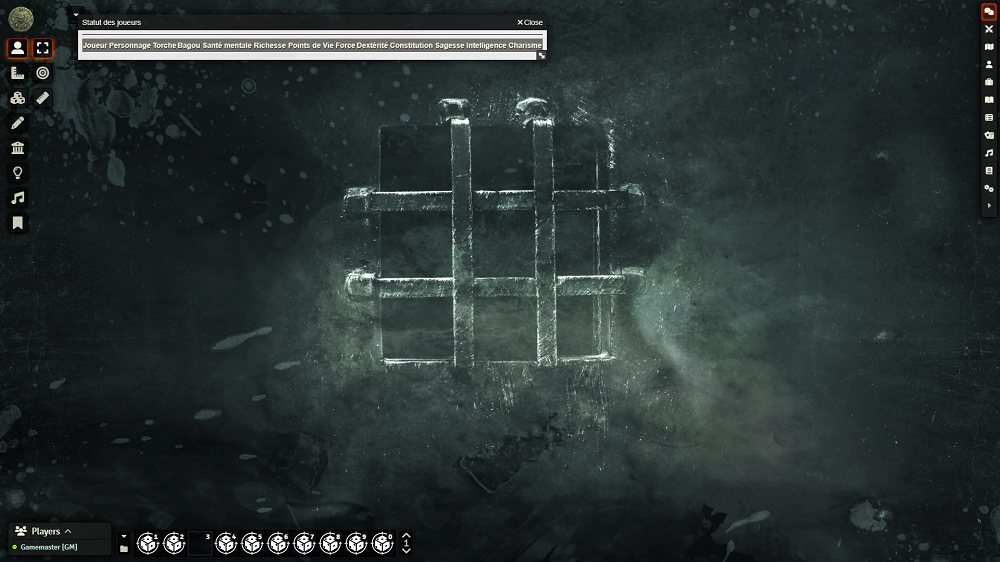Viewport: 1000px width, 562px height.
Task: Expand the collapsed right sidebar
Action: point(989,205)
